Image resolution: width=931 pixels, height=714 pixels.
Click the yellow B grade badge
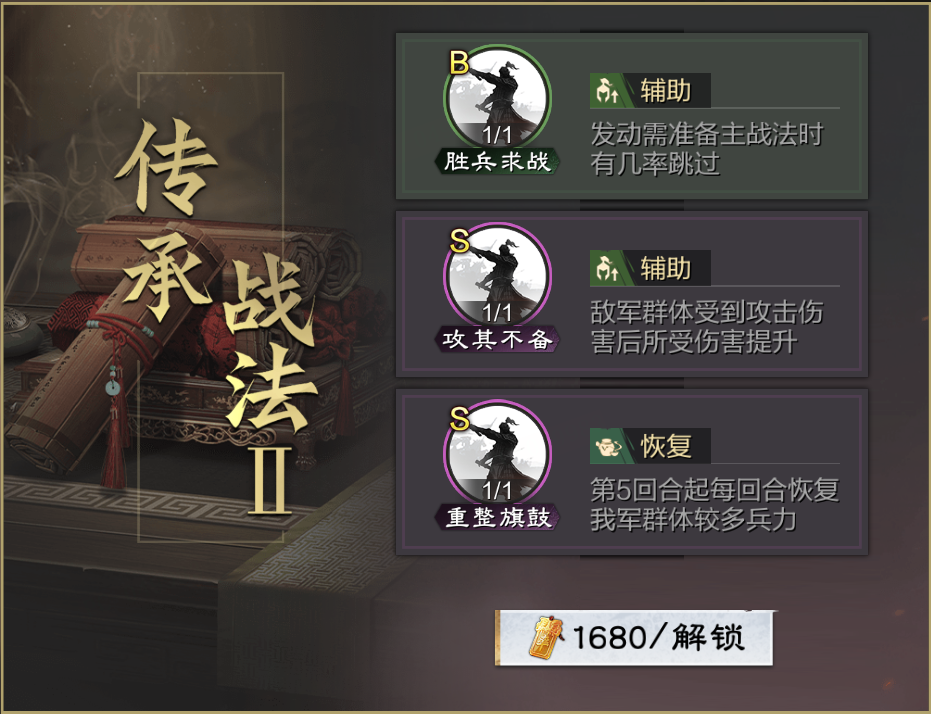coord(459,62)
